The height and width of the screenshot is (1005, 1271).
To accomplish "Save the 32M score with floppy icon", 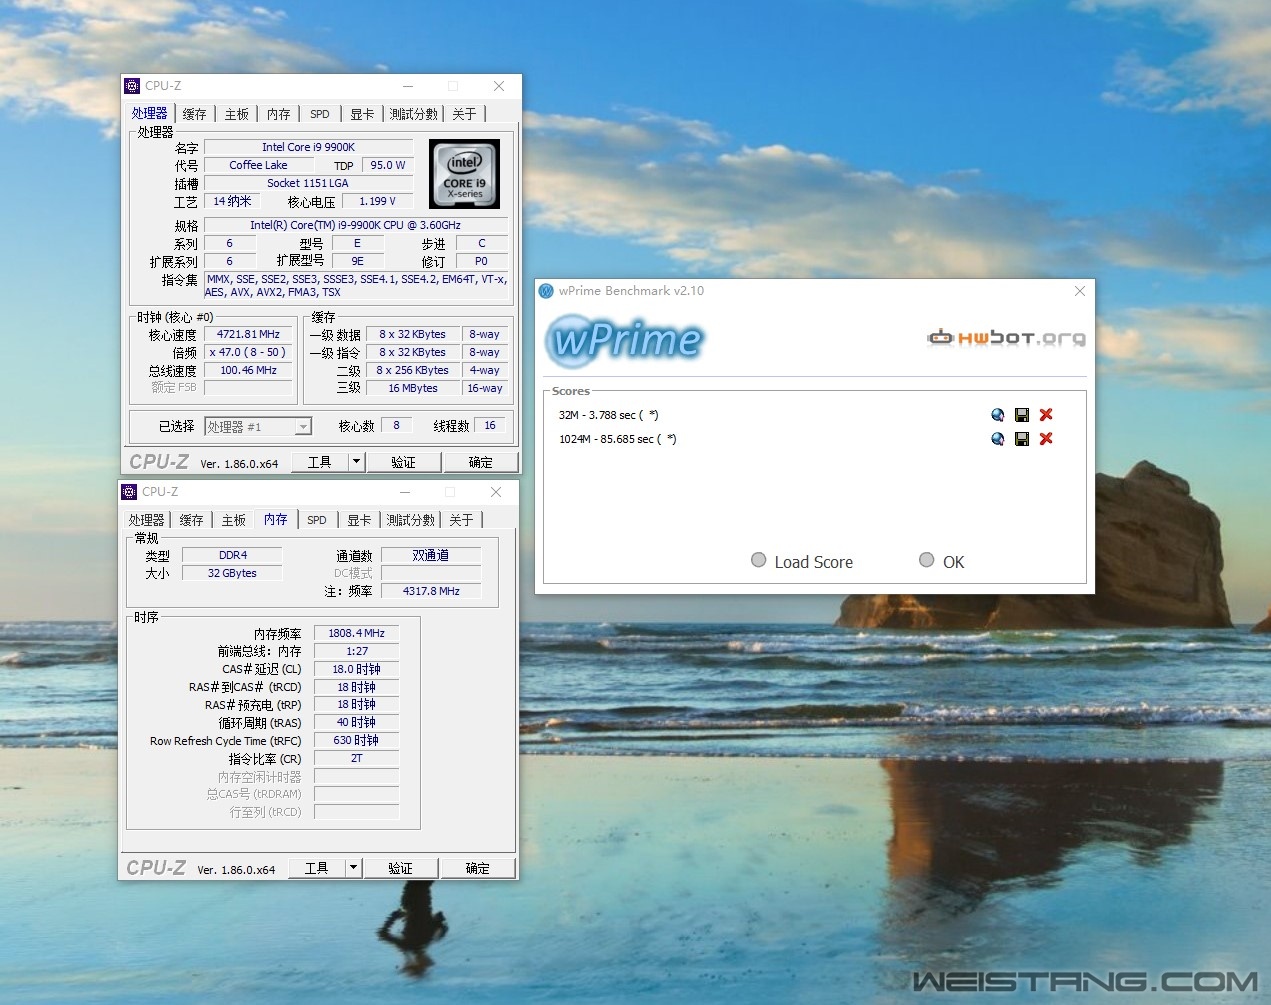I will point(1022,415).
